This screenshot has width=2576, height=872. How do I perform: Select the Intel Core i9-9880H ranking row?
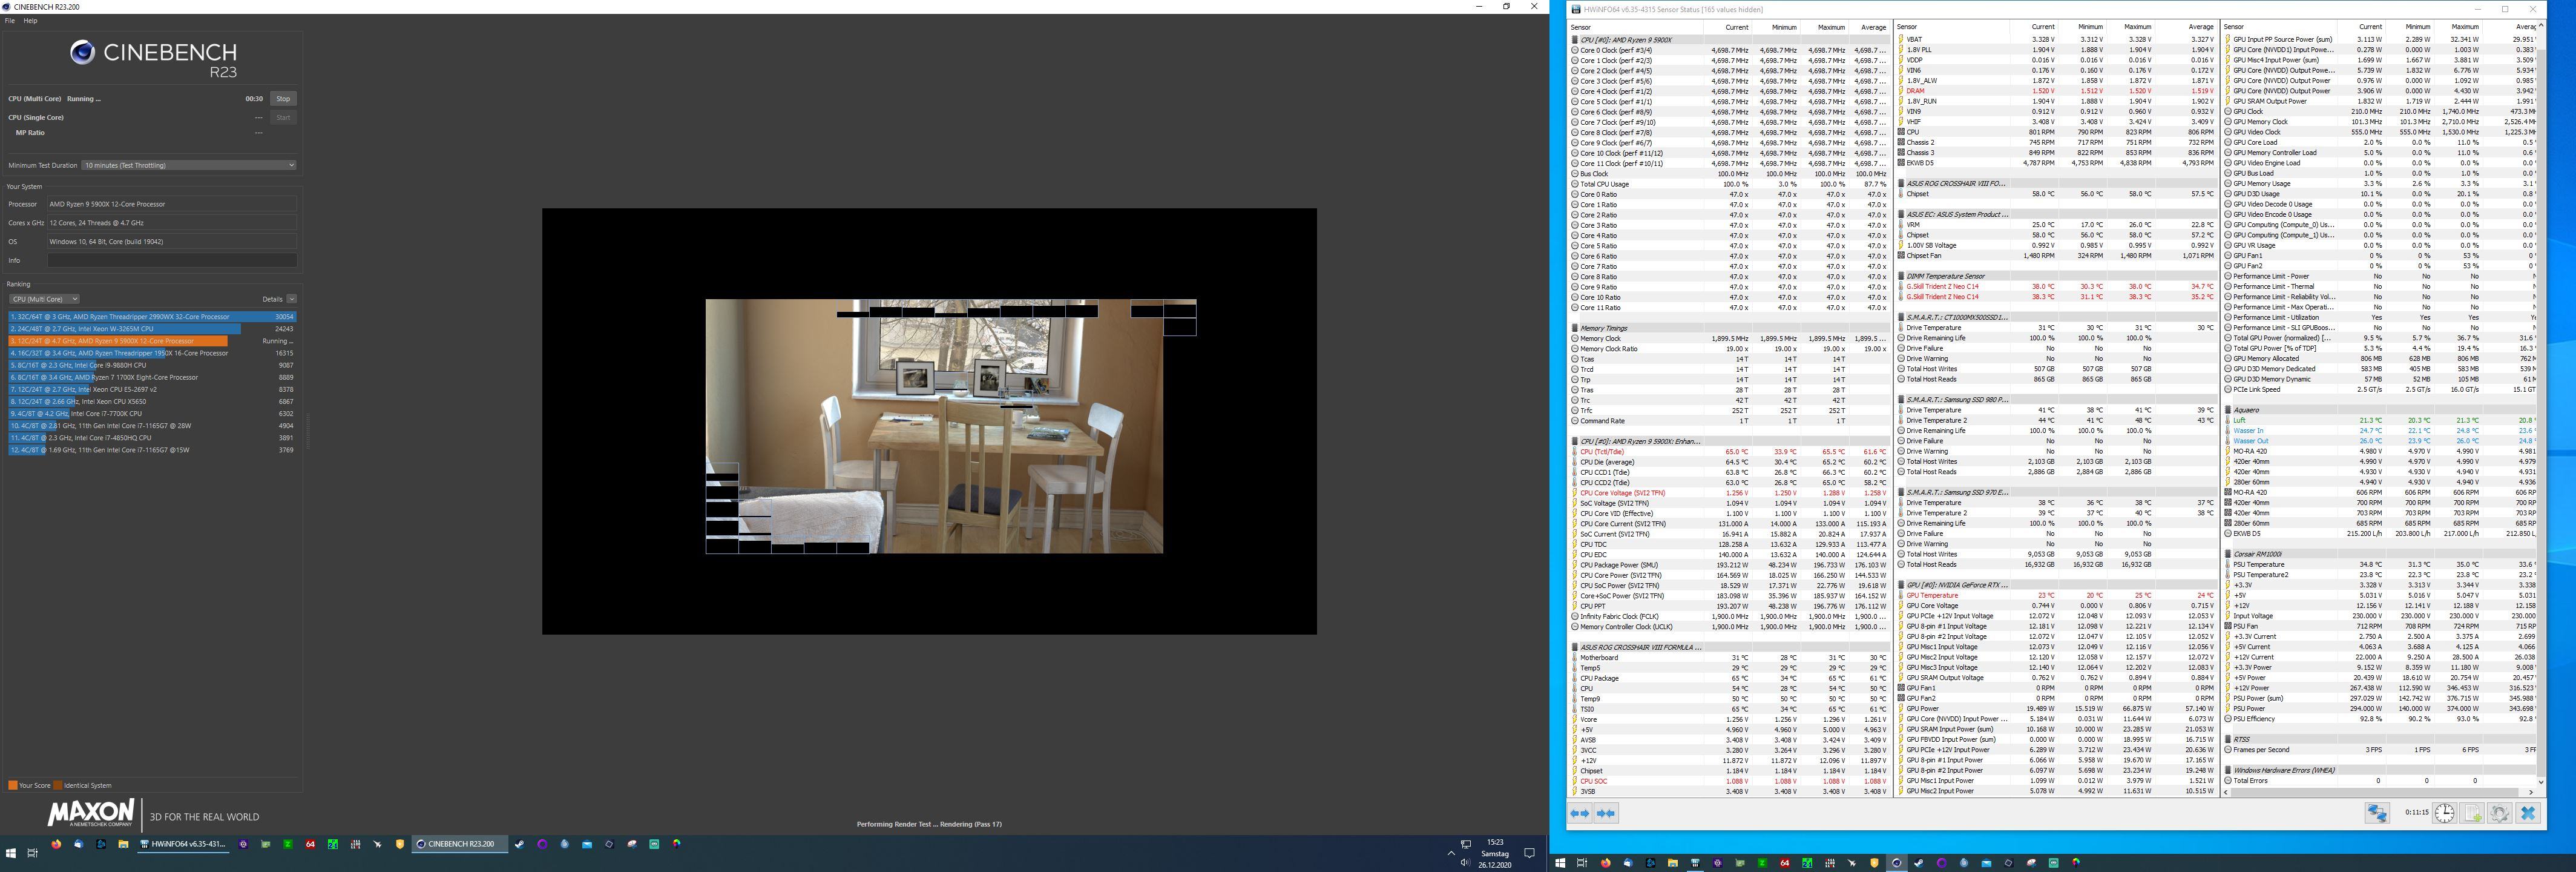point(152,365)
